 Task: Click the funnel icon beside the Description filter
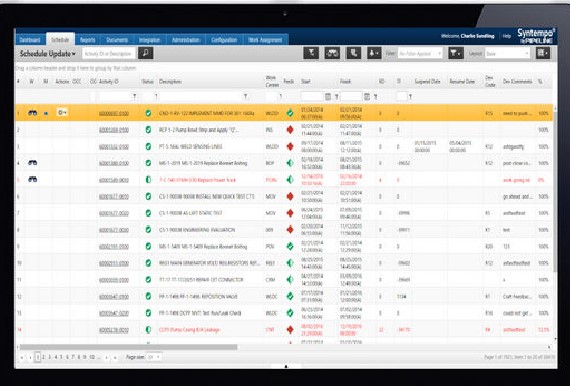[245, 97]
